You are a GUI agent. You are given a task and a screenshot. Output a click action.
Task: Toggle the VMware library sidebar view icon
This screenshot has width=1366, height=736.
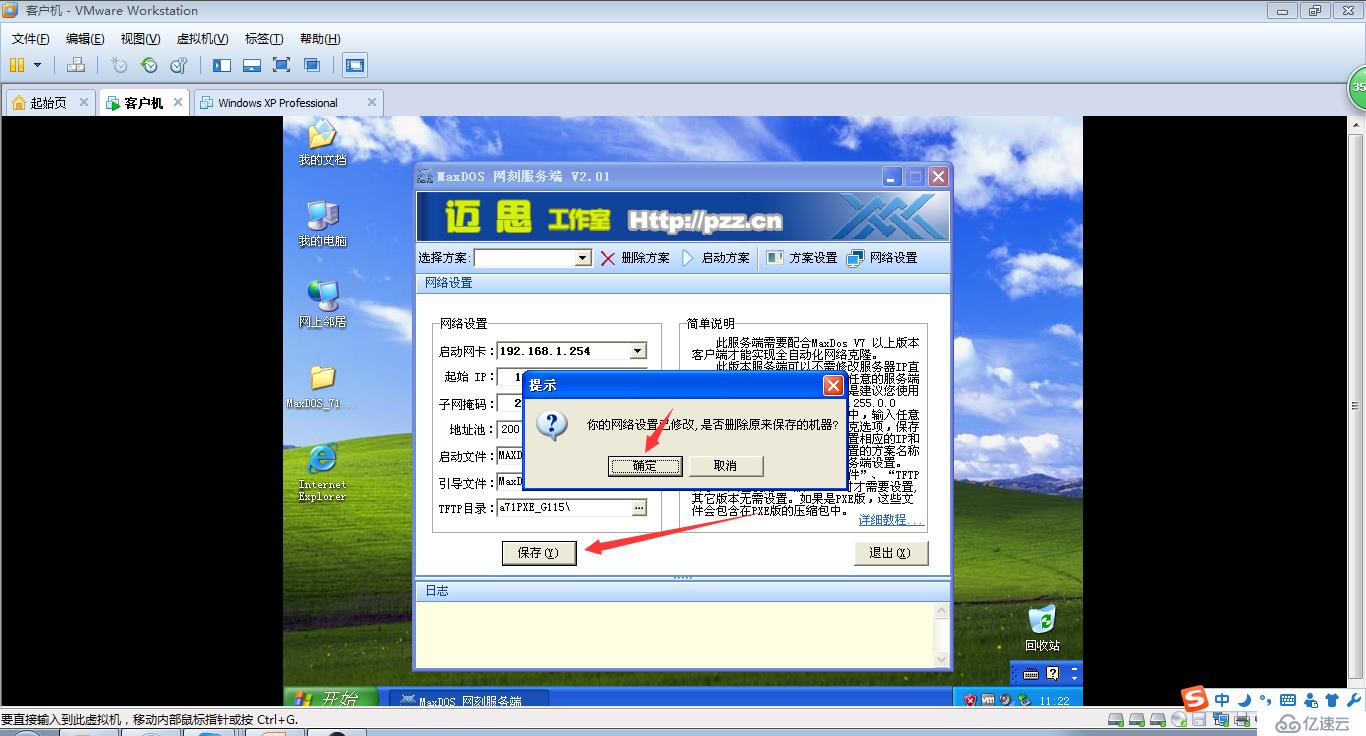222,65
